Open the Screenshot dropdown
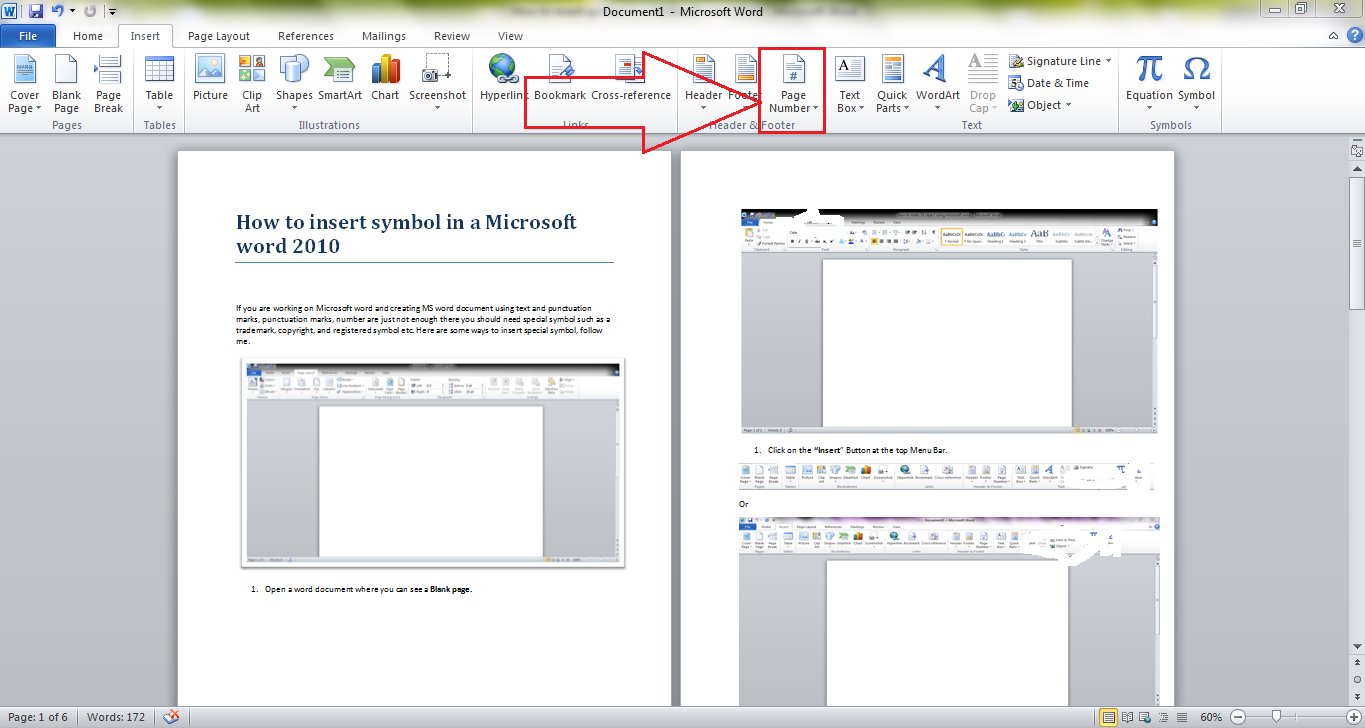This screenshot has height=728, width=1365. [x=437, y=82]
